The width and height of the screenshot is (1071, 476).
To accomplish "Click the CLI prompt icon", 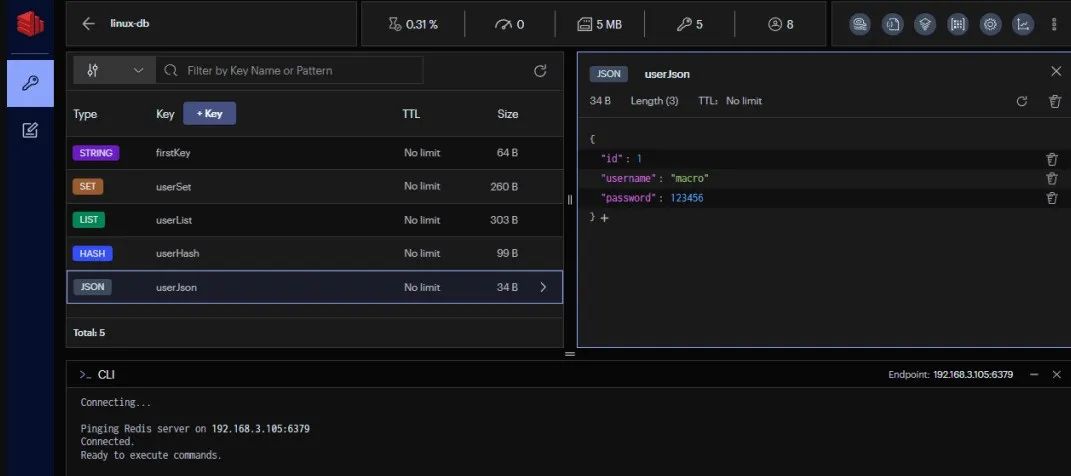I will pos(85,375).
